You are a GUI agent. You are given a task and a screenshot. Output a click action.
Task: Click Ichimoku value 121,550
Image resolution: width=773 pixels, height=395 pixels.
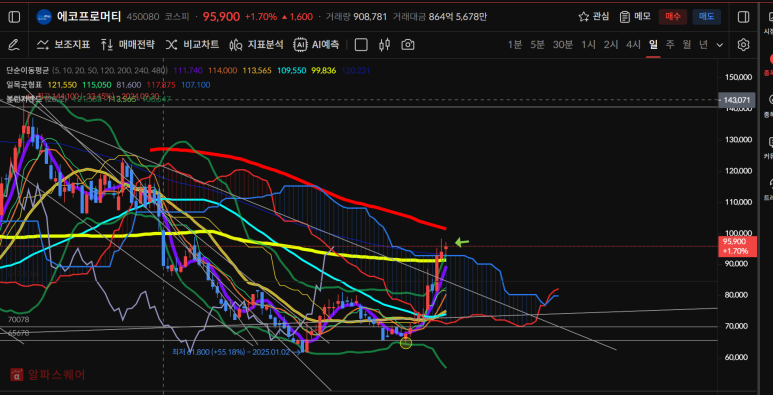point(62,85)
